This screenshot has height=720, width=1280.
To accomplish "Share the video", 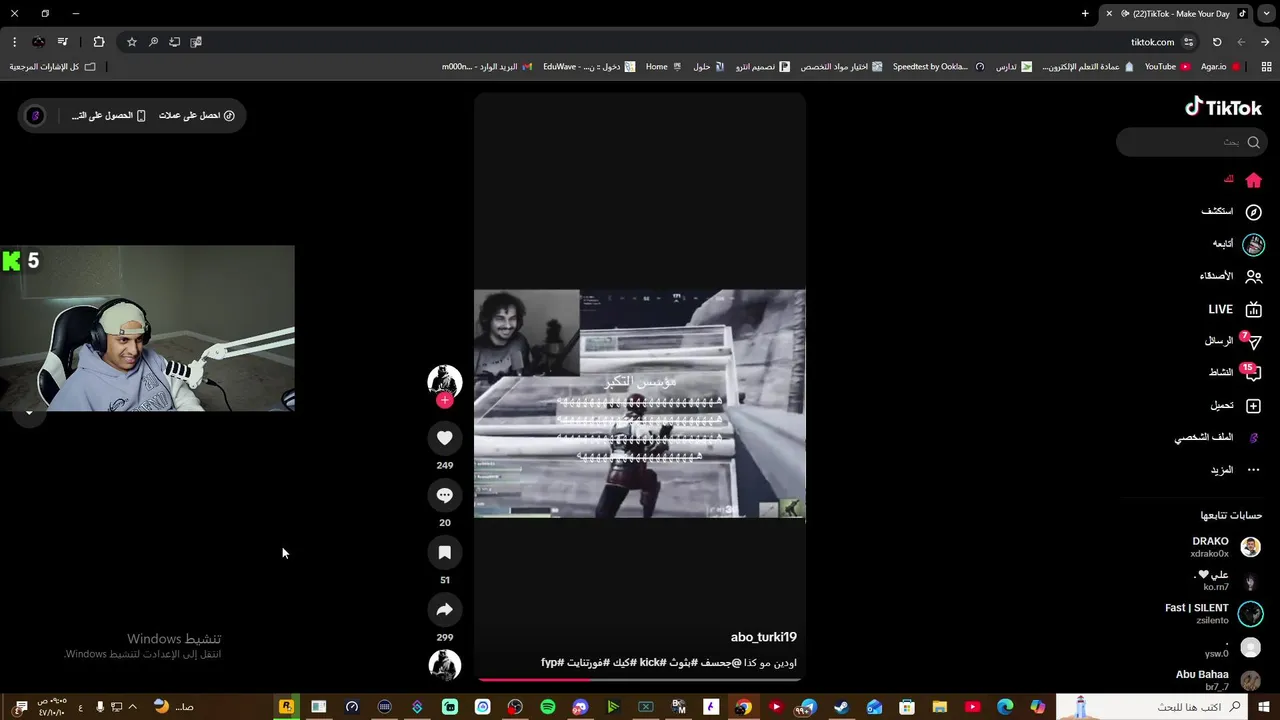I will 445,610.
